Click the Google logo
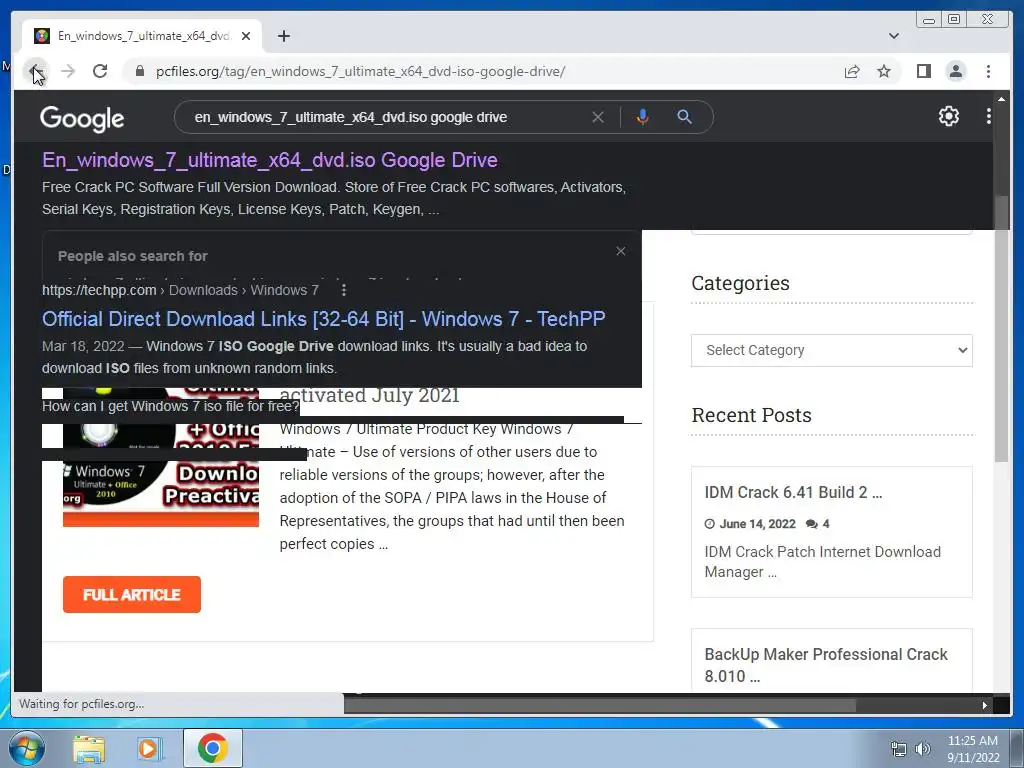The width and height of the screenshot is (1024, 768). pyautogui.click(x=82, y=119)
